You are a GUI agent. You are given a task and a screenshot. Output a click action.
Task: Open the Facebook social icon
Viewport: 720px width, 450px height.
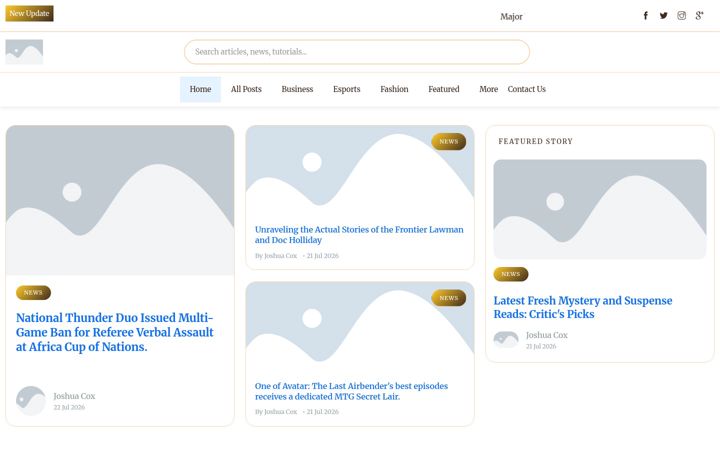(645, 16)
